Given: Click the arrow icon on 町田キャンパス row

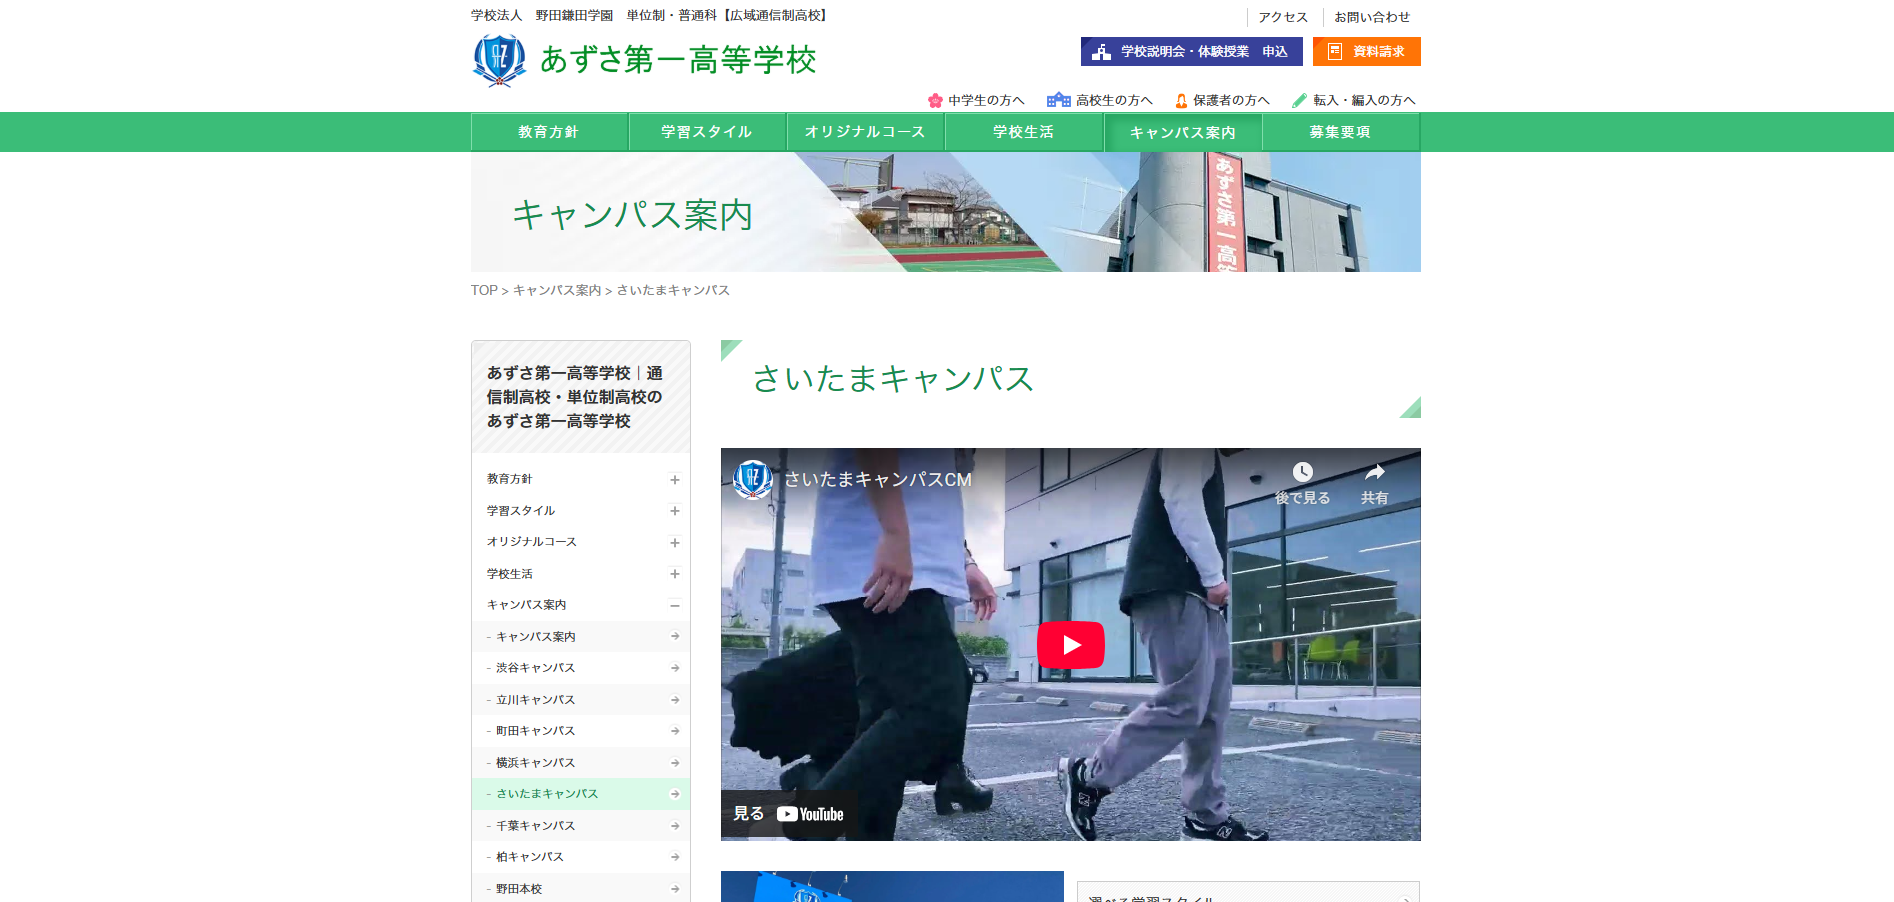Looking at the screenshot, I should [x=675, y=731].
